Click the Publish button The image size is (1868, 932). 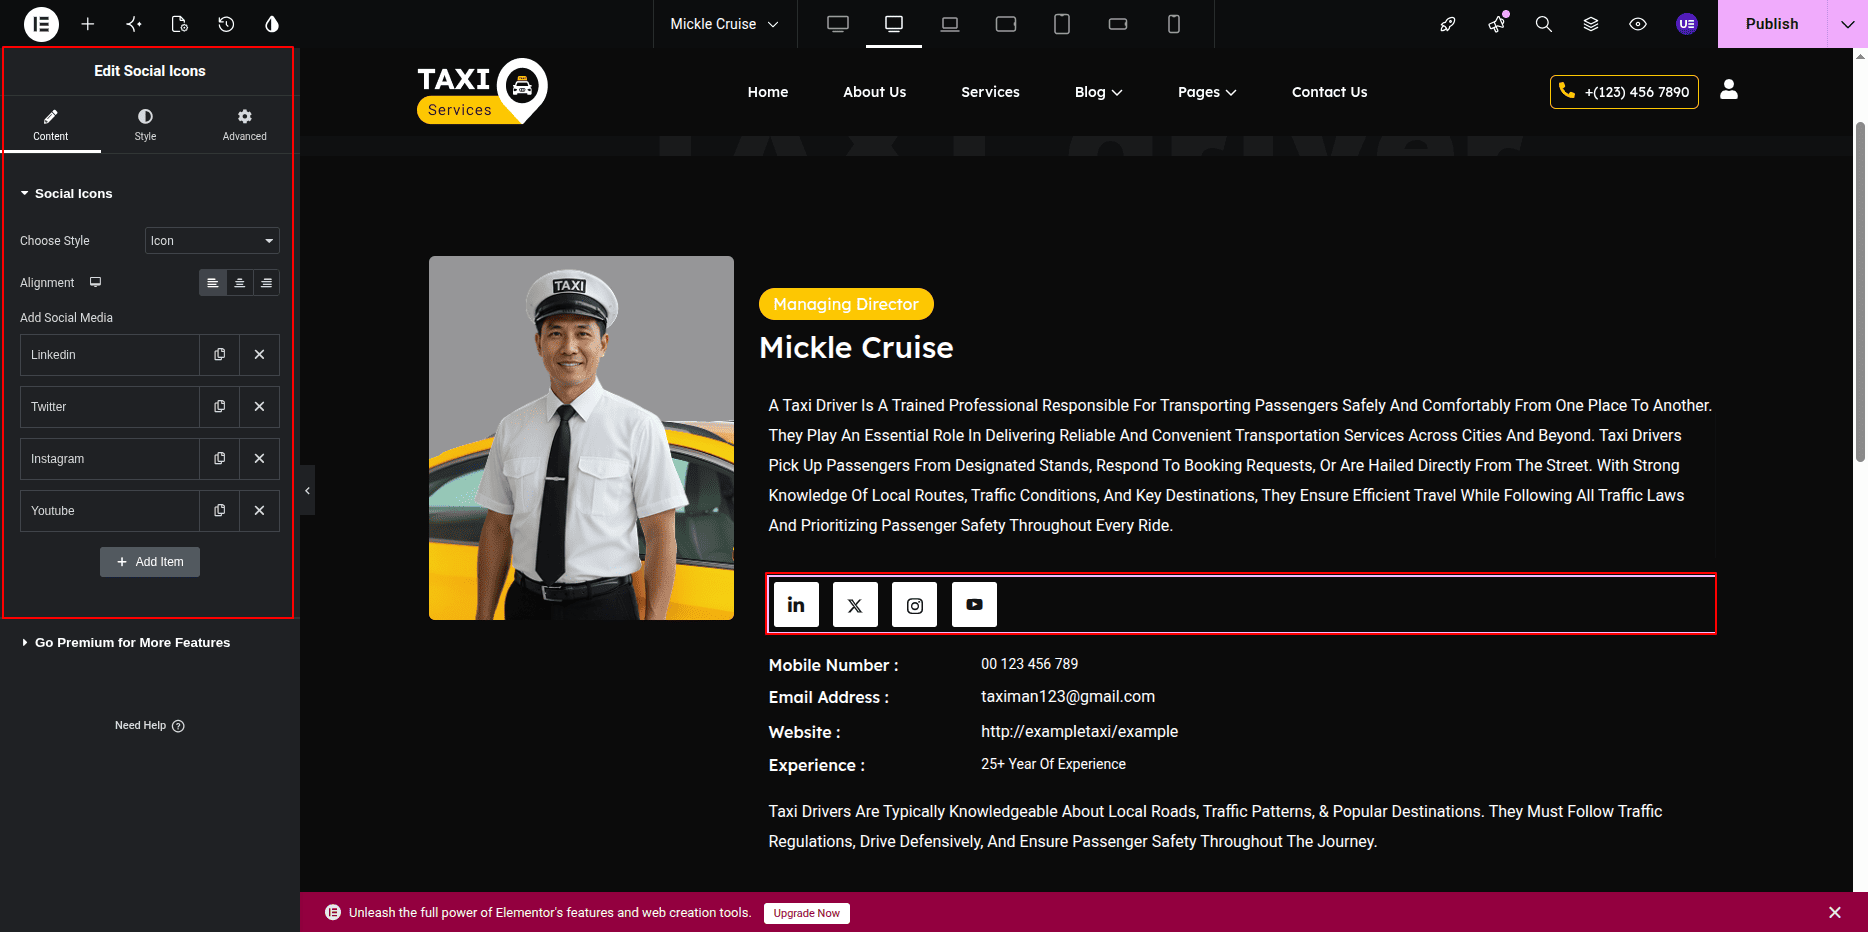(x=1772, y=24)
